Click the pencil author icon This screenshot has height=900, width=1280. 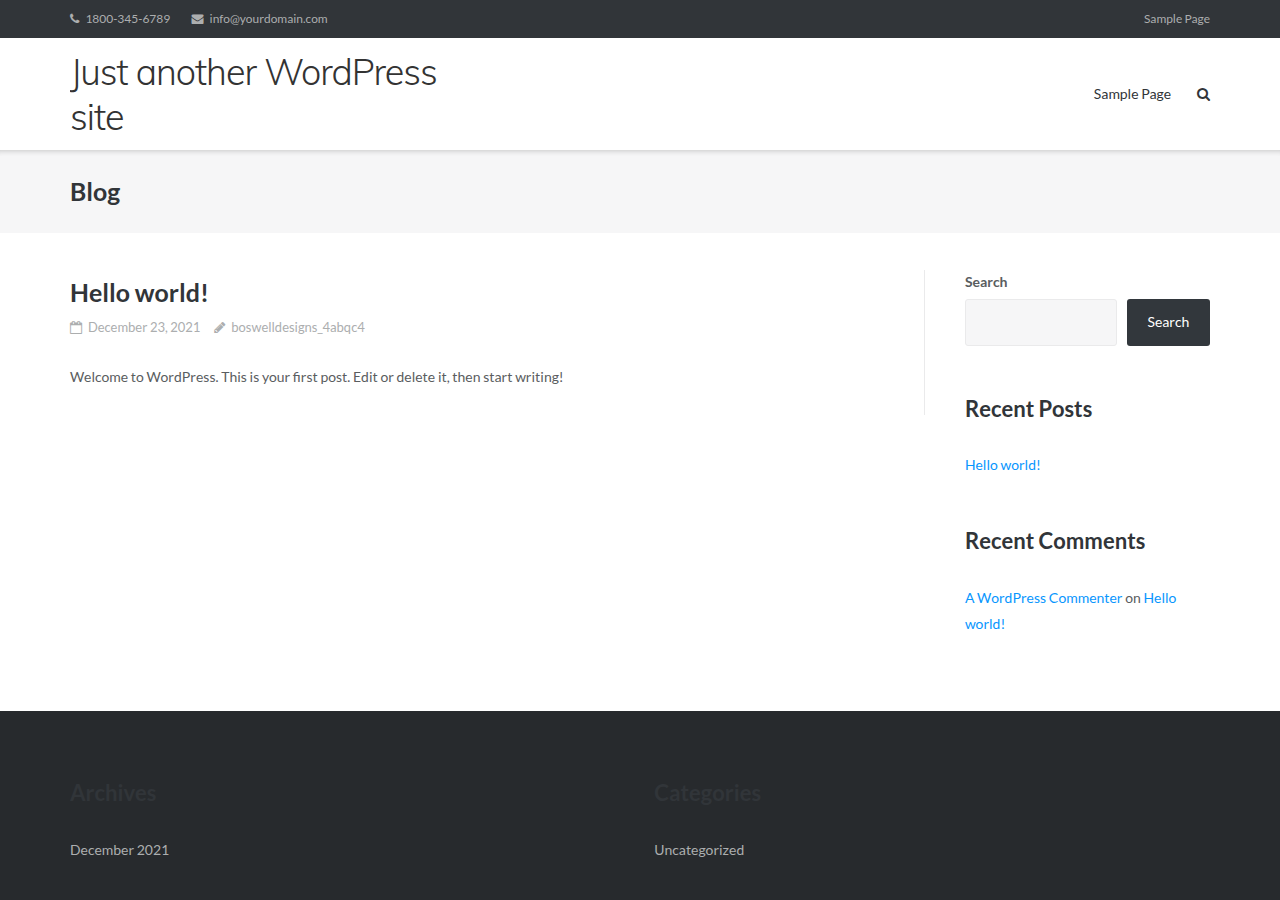pos(220,327)
